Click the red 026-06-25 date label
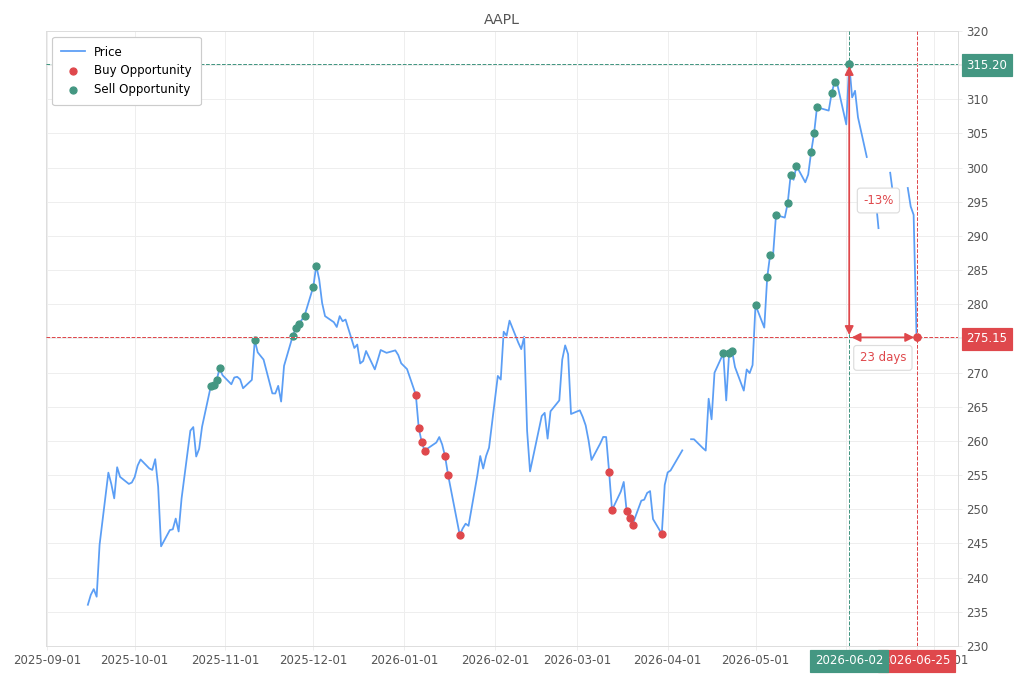 [922, 660]
